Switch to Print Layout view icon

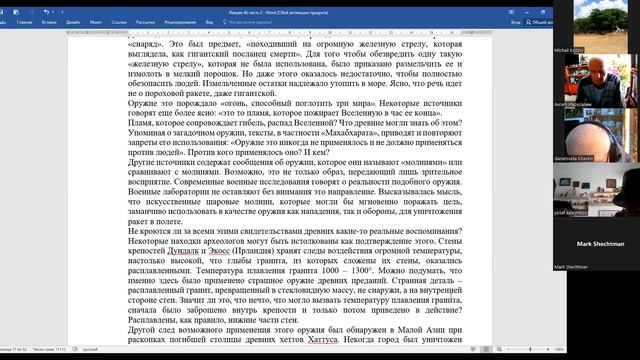click(x=486, y=349)
